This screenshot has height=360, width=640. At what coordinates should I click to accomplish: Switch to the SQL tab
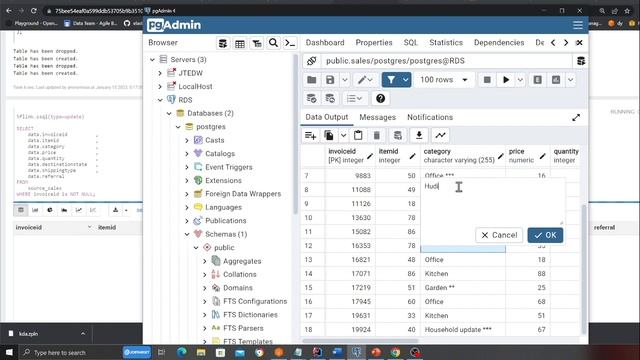411,43
